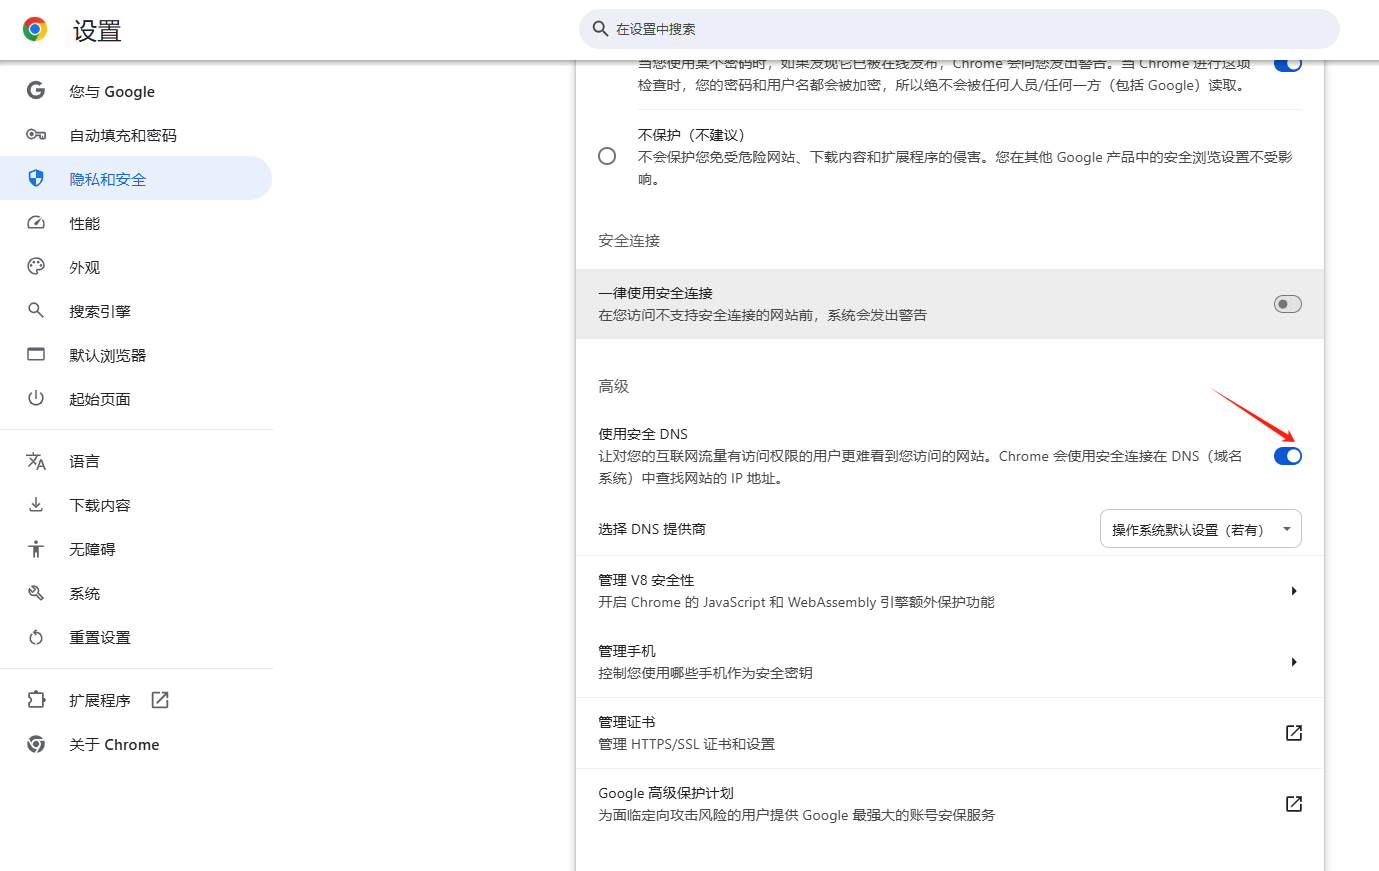This screenshot has height=871, width=1379.
Task: Click the magnifier icon in settings search
Action: (x=600, y=29)
